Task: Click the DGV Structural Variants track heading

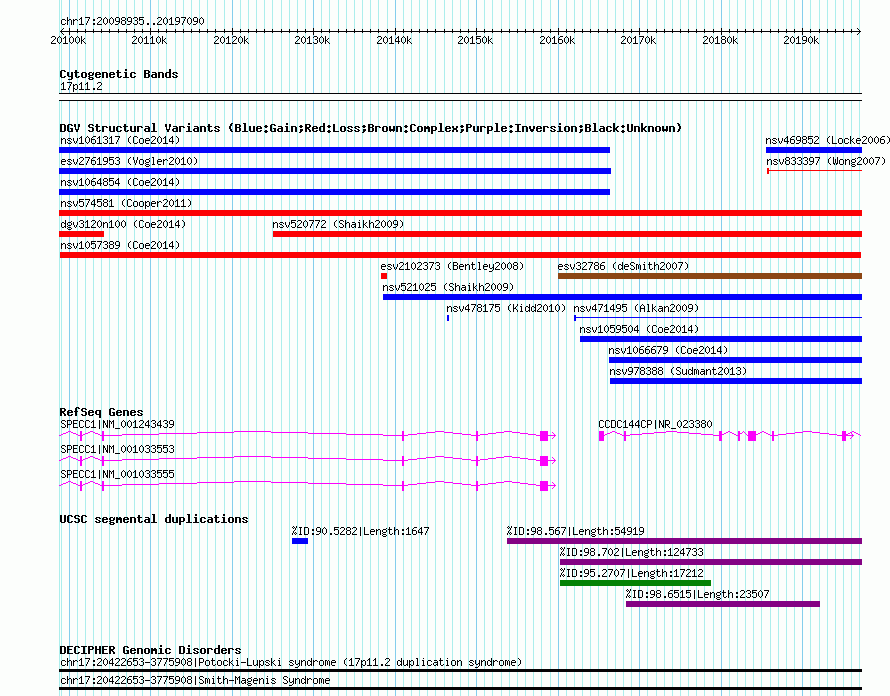Action: point(371,128)
